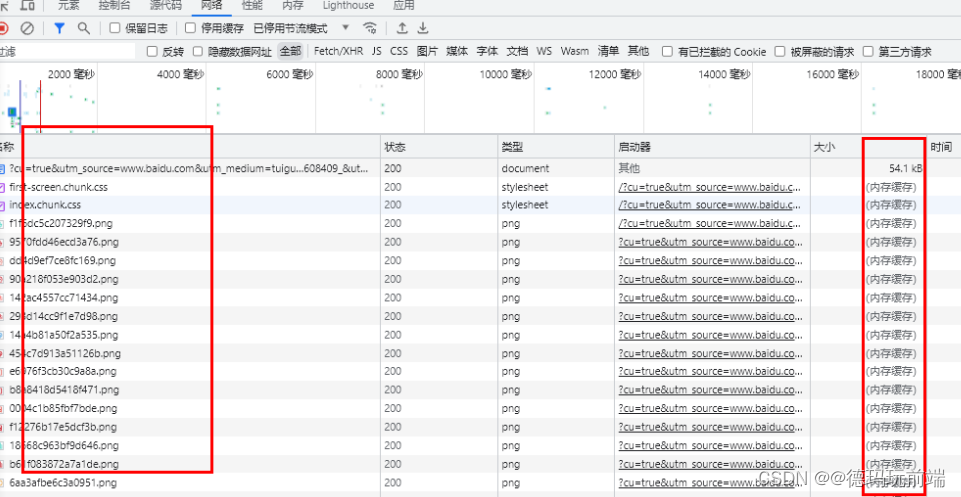Screen dimensions: 961x497
Task: Click timeline overview at 8000 毫秒
Action: tap(399, 75)
